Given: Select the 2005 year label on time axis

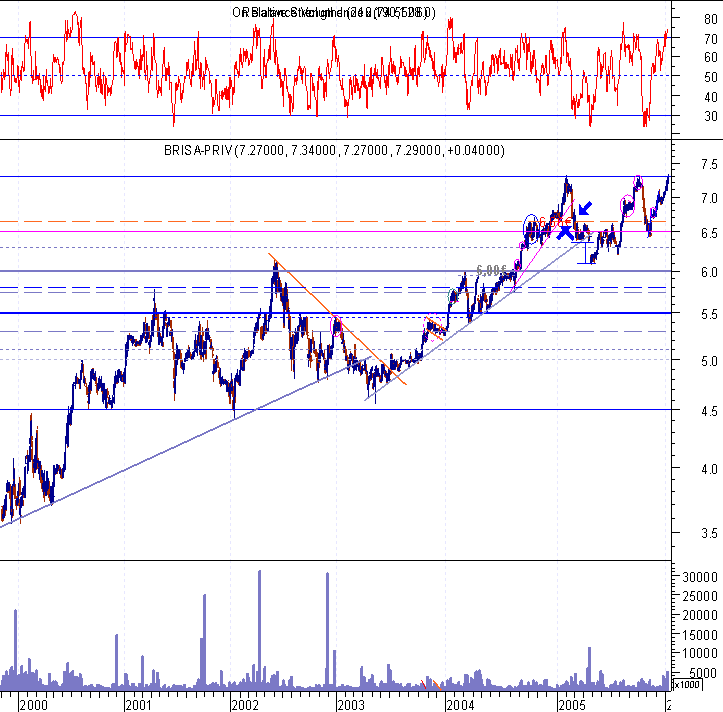Looking at the screenshot, I should [572, 705].
